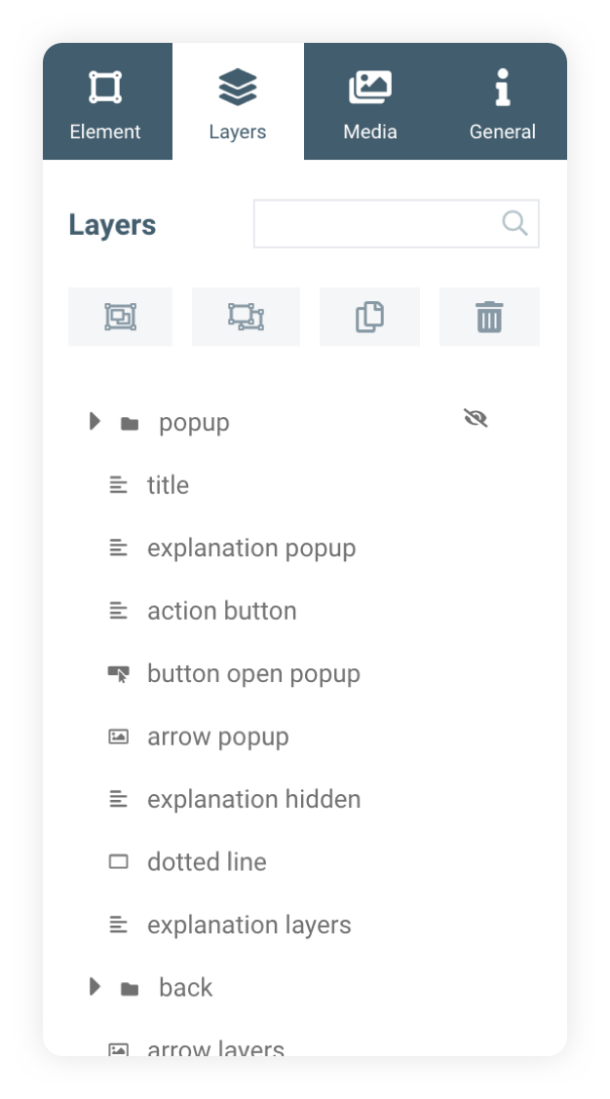The image size is (610, 1099).
Task: Click the arrow popup image icon
Action: pos(118,737)
